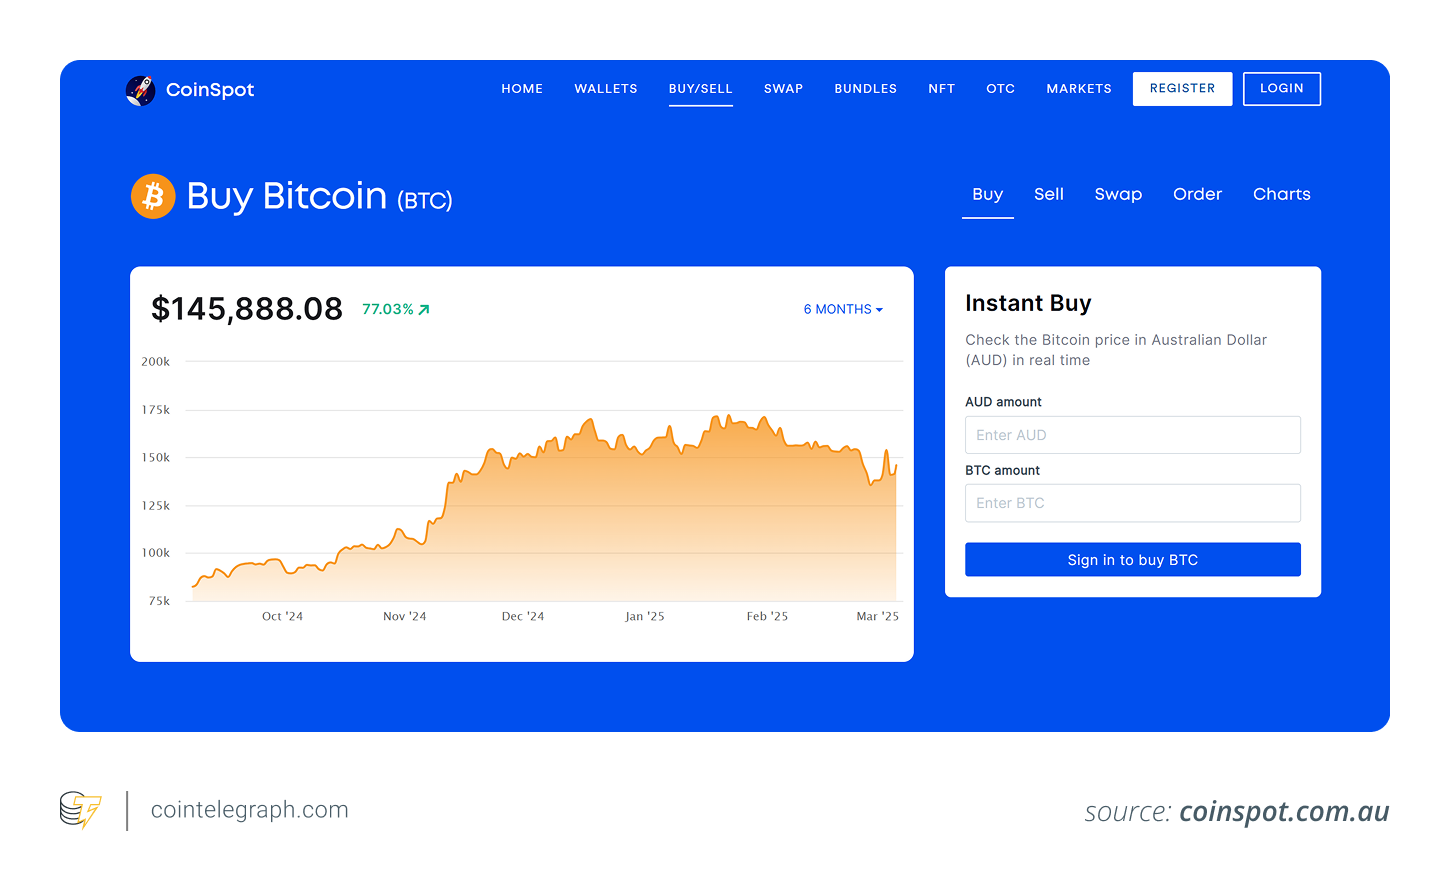
Task: Switch to the Sell tab
Action: click(x=1049, y=194)
